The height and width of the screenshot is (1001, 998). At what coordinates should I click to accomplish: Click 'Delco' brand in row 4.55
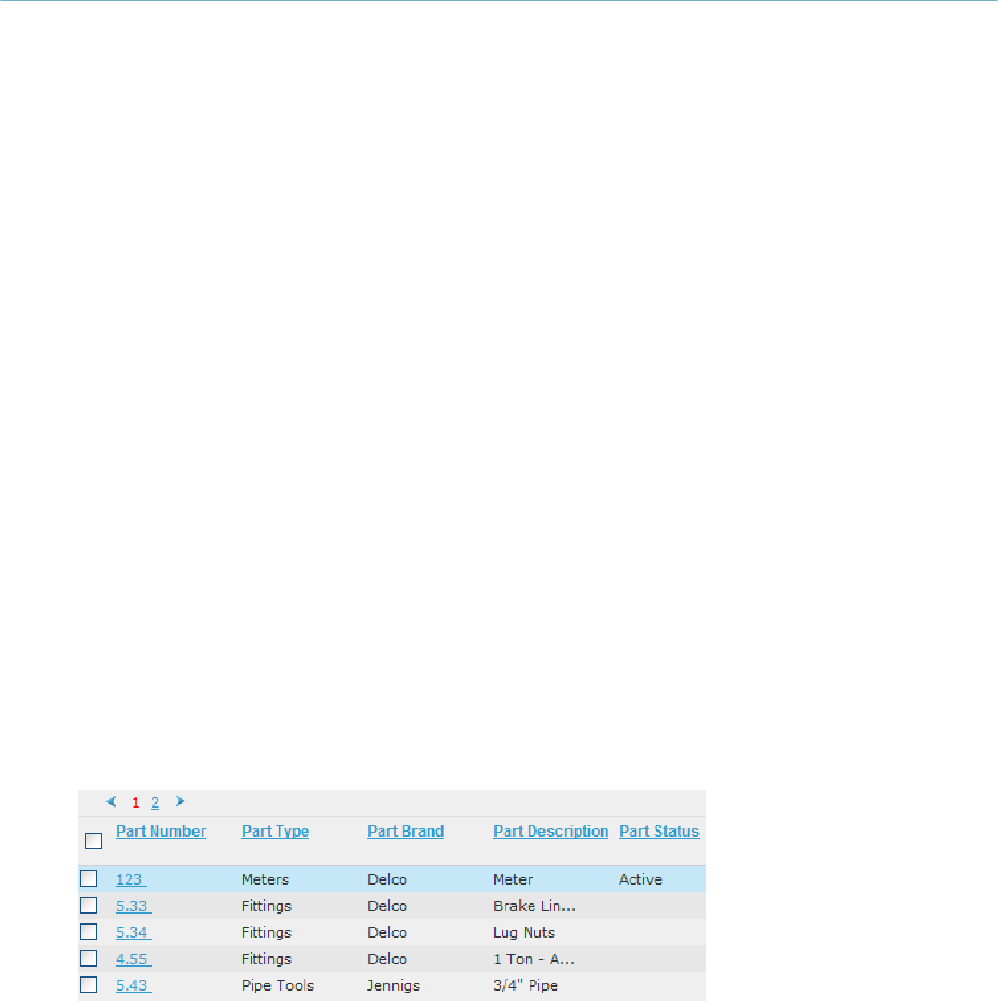pyautogui.click(x=387, y=959)
